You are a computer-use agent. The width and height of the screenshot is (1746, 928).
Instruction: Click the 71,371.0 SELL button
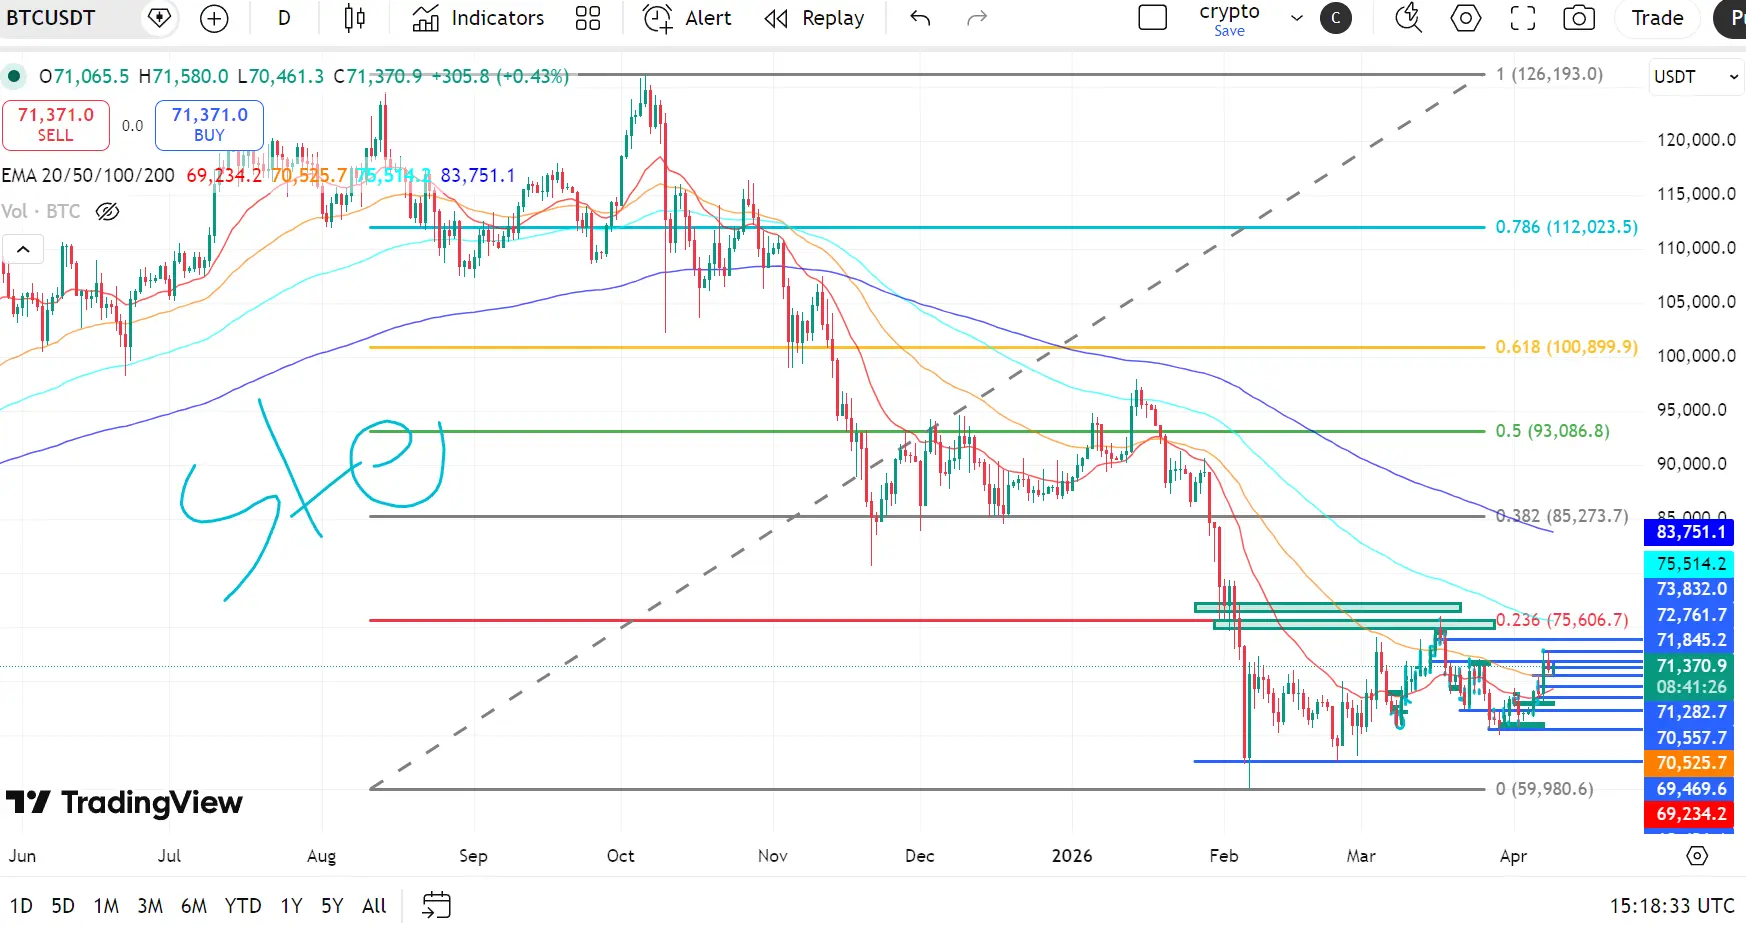tap(56, 125)
